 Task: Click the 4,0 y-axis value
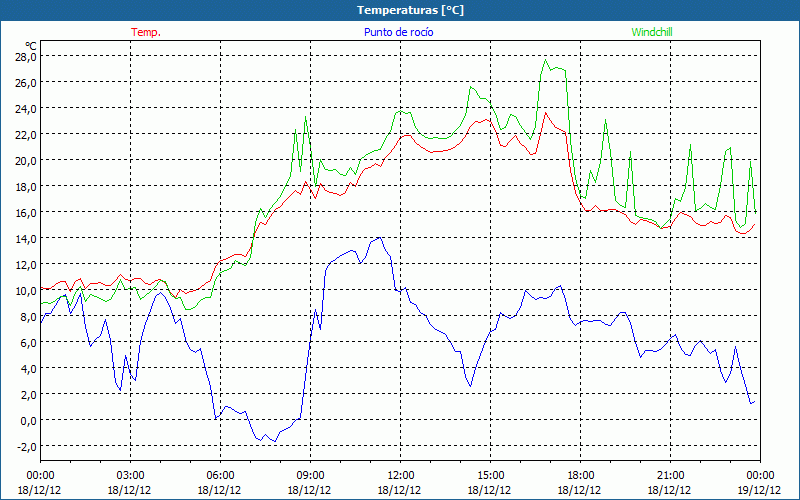point(28,369)
